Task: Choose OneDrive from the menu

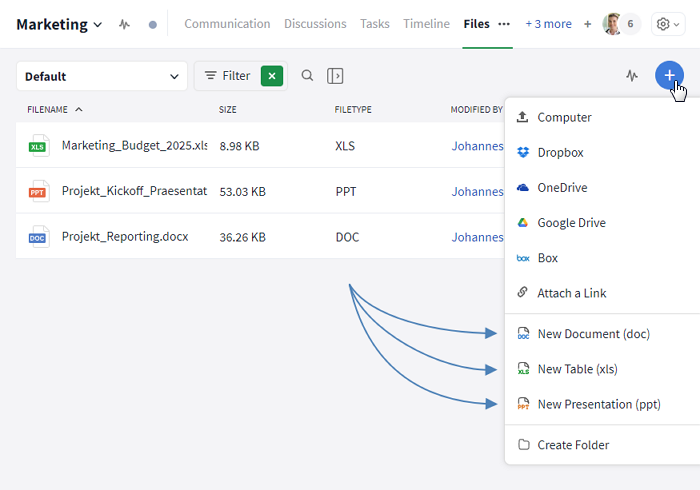Action: coord(602,187)
